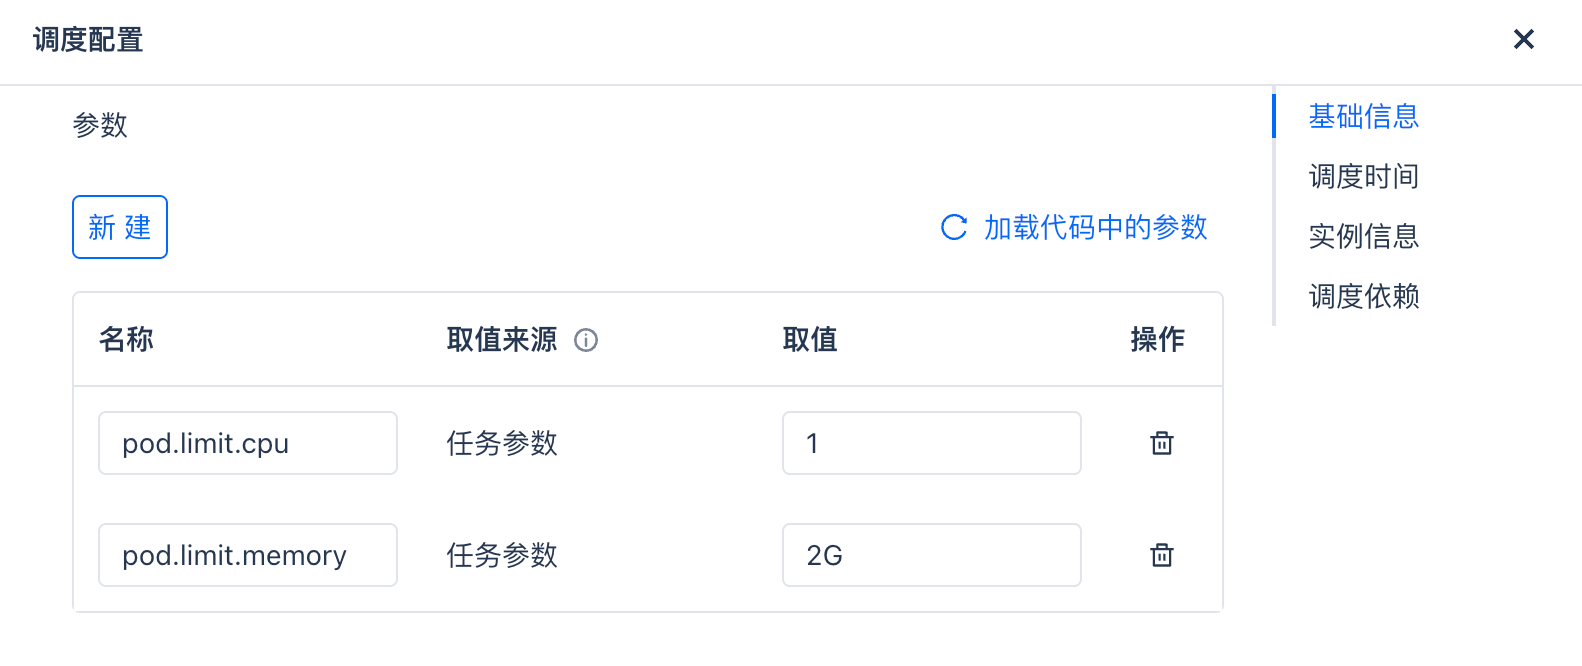Delete the pod.limit.memory parameter row
The width and height of the screenshot is (1582, 666).
(1161, 555)
